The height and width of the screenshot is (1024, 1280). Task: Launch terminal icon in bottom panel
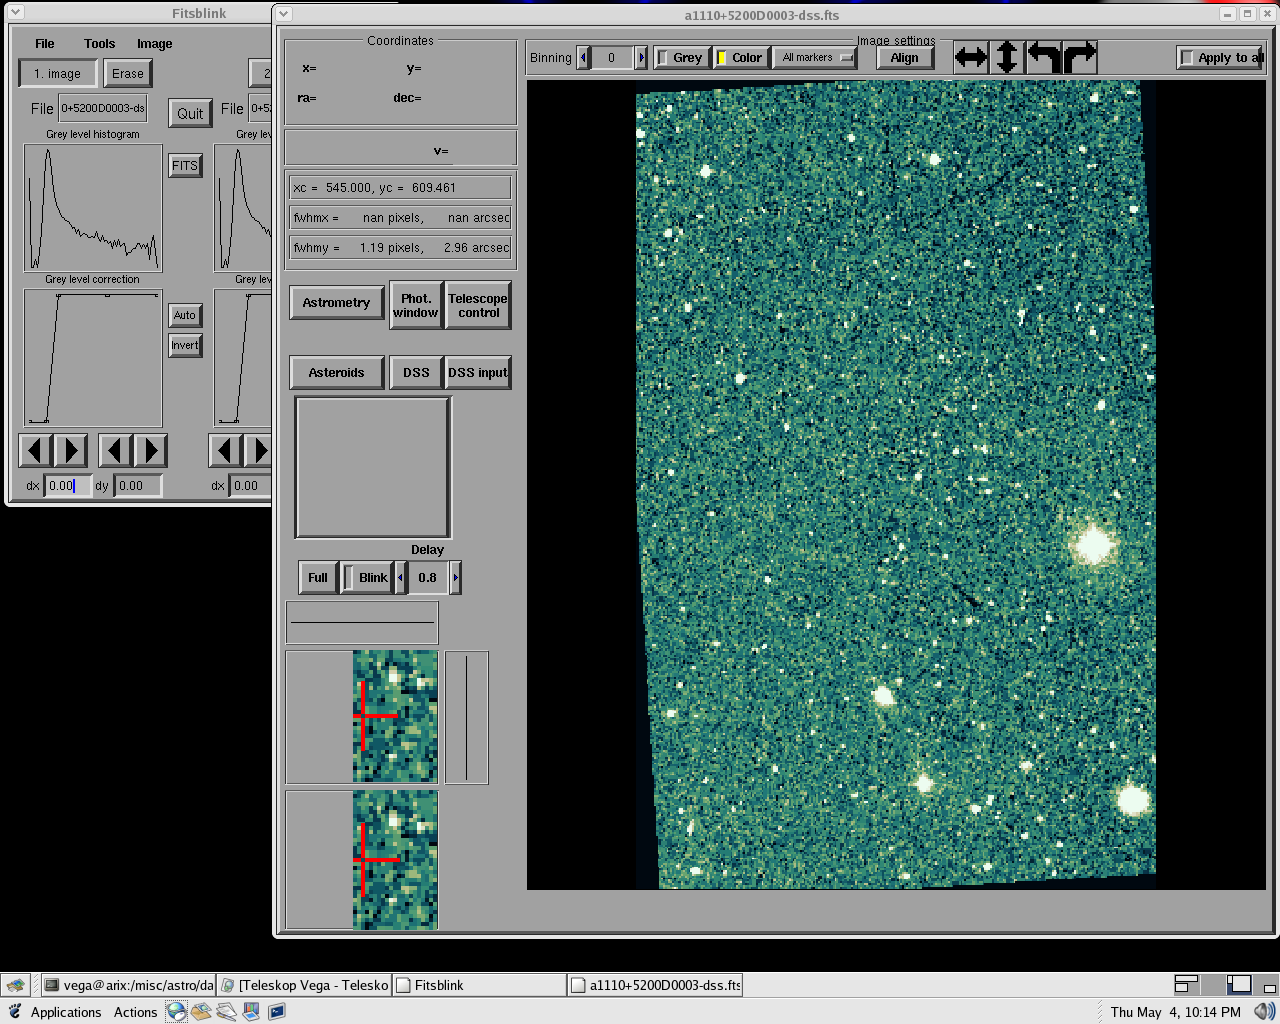[x=276, y=1011]
